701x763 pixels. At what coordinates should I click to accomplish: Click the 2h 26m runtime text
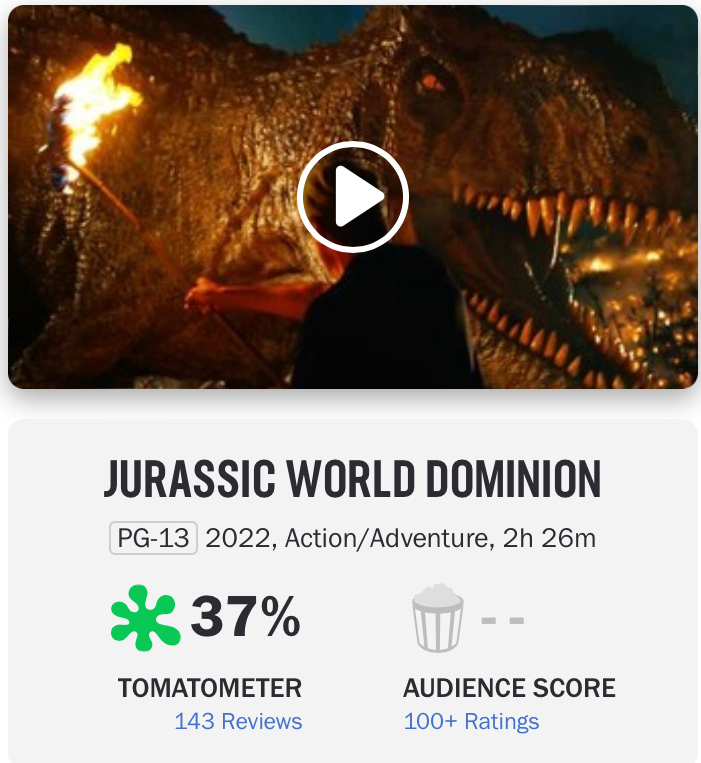pyautogui.click(x=549, y=538)
